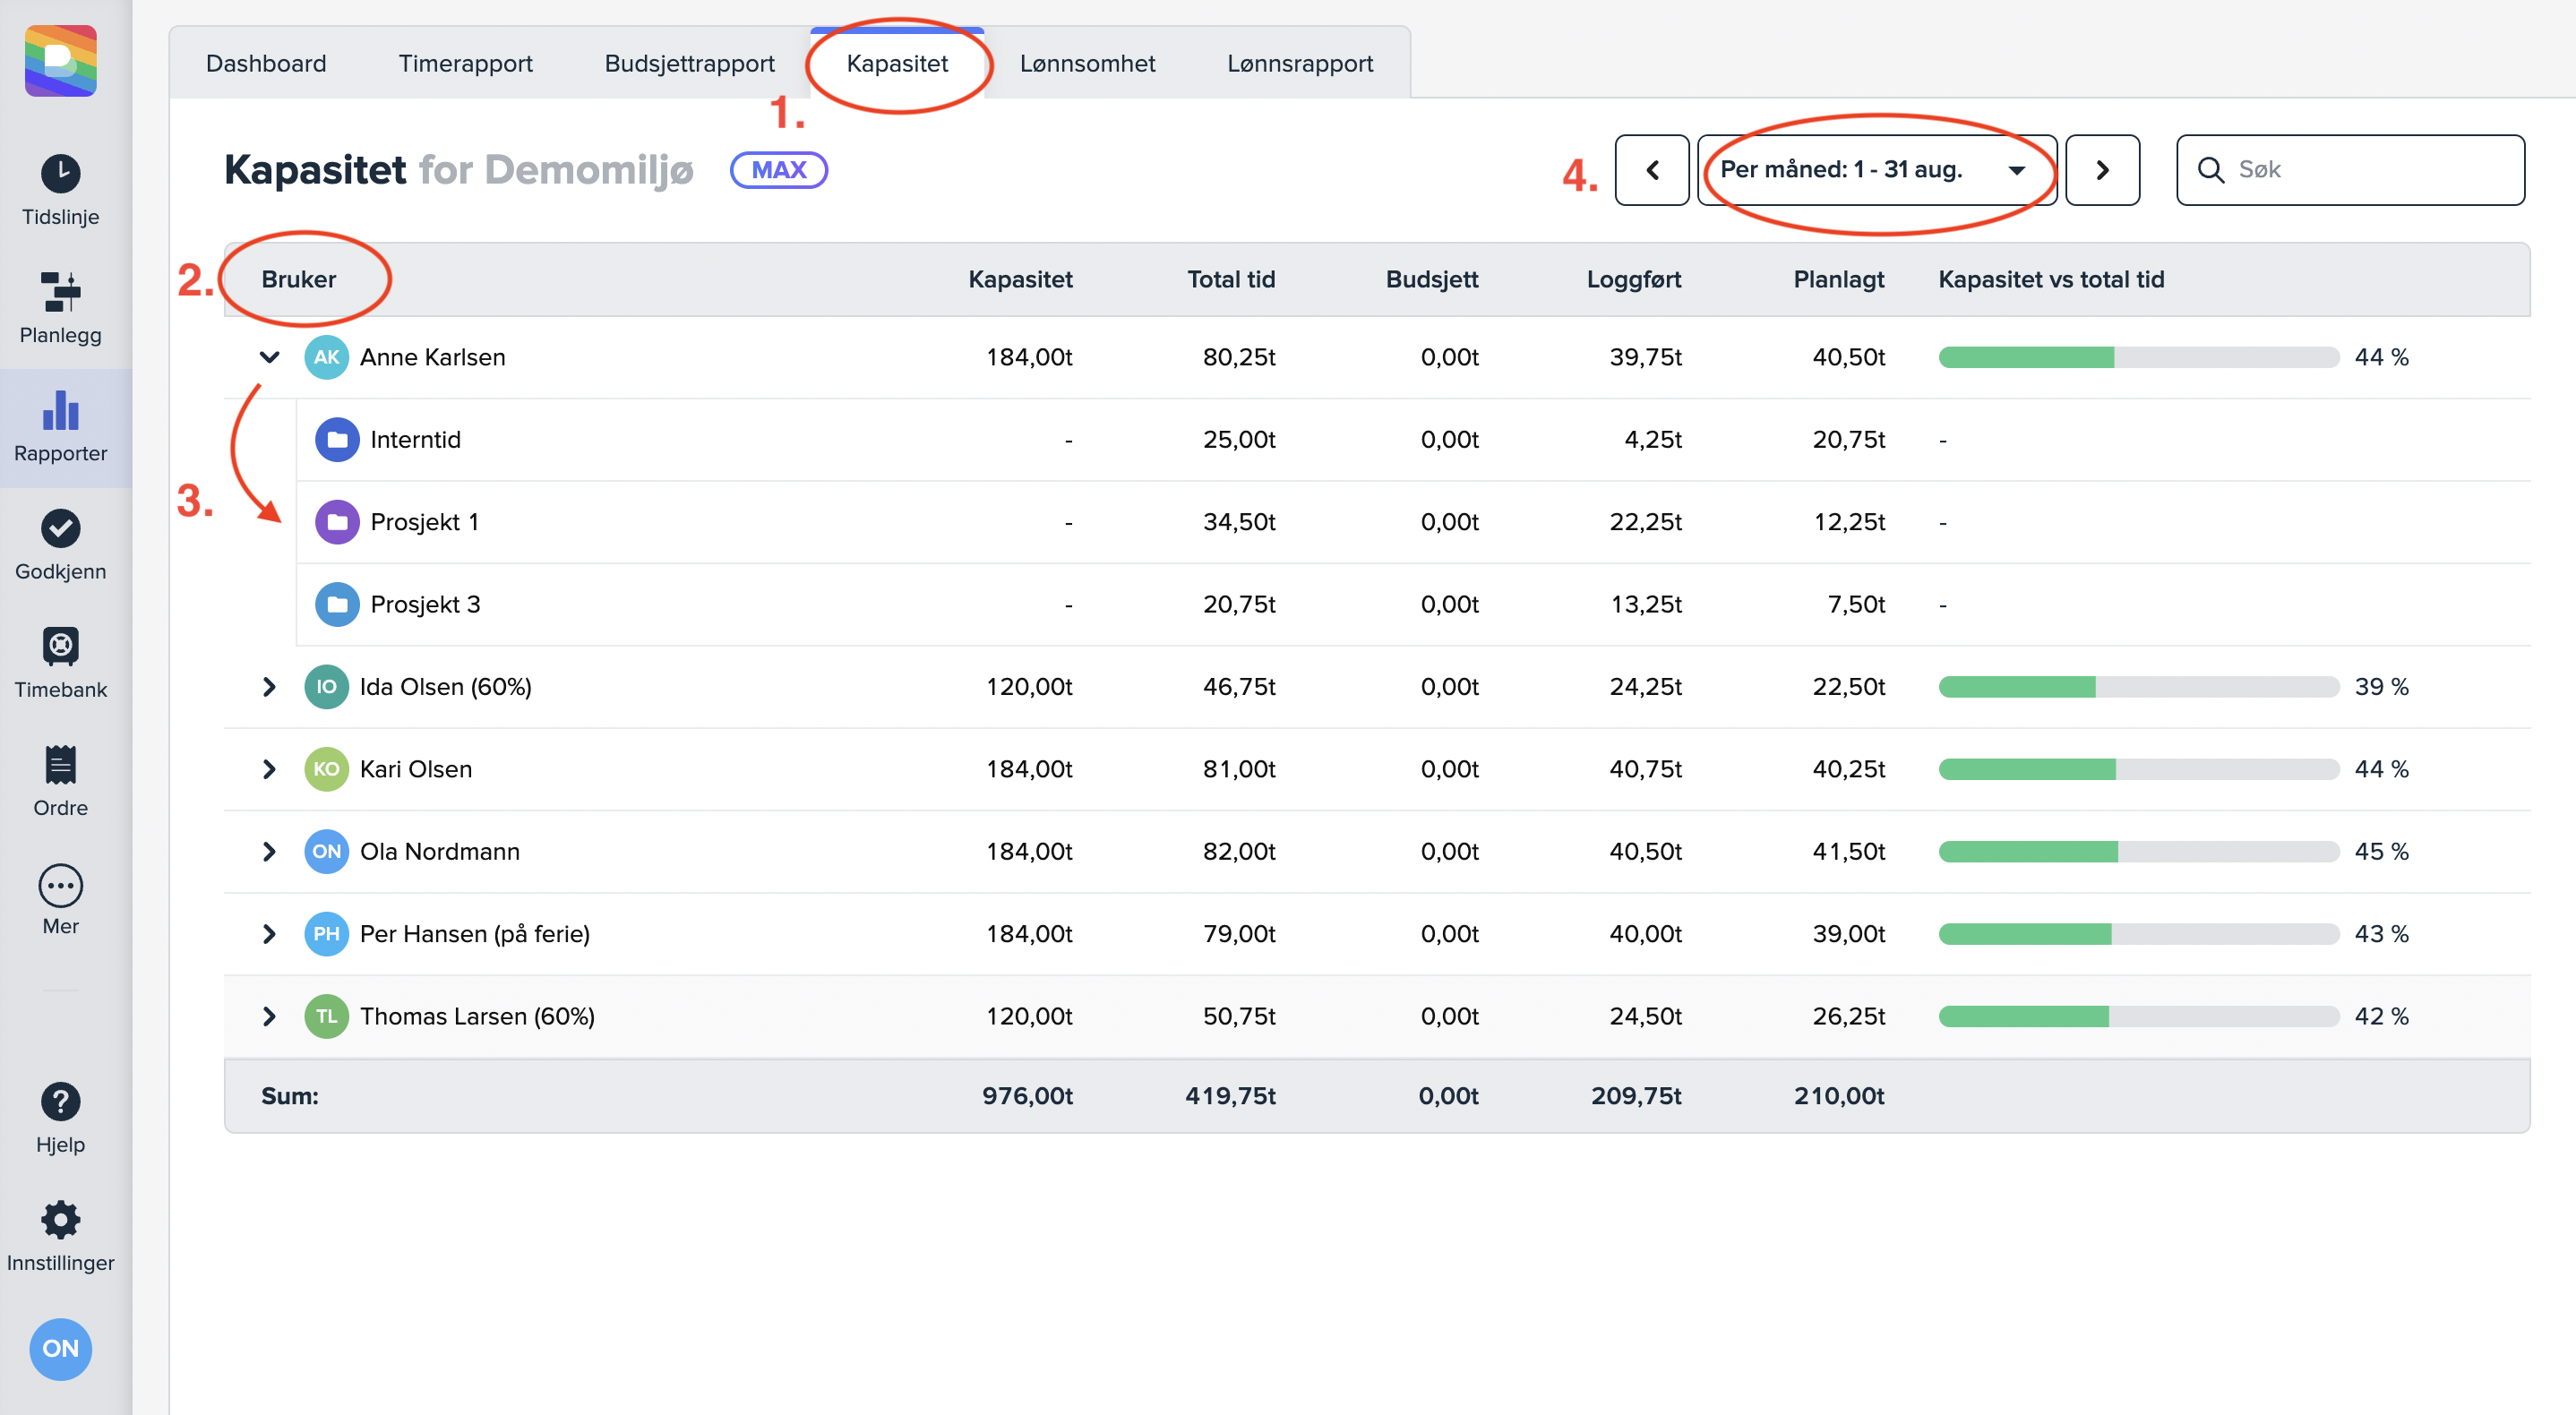
Task: Open the Timebank vault icon
Action: tap(60, 647)
